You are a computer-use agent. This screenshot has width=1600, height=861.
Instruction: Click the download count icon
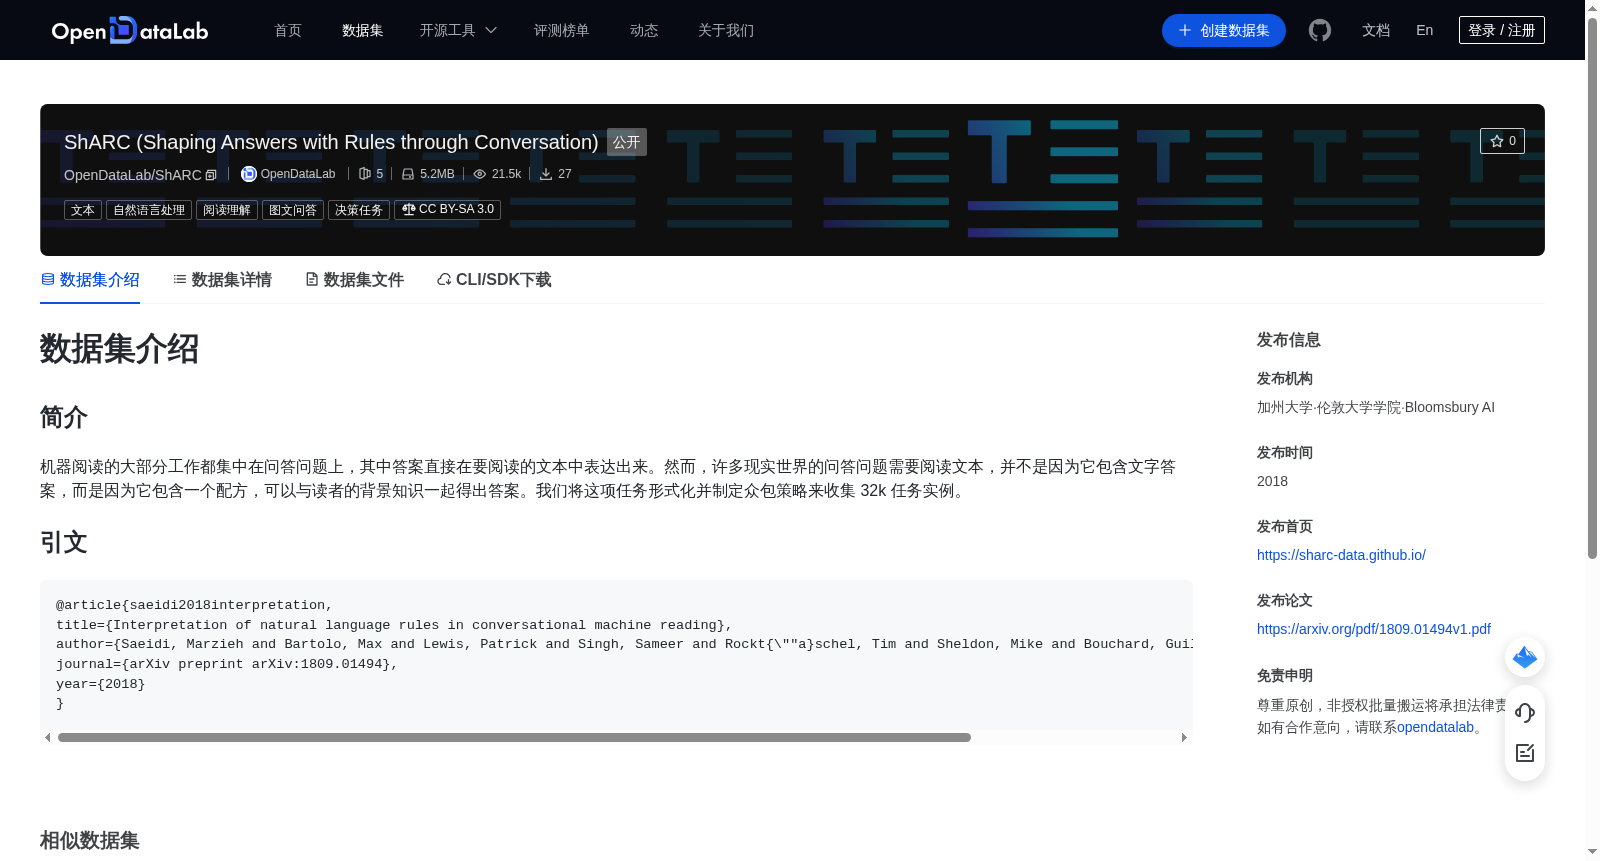pos(546,174)
